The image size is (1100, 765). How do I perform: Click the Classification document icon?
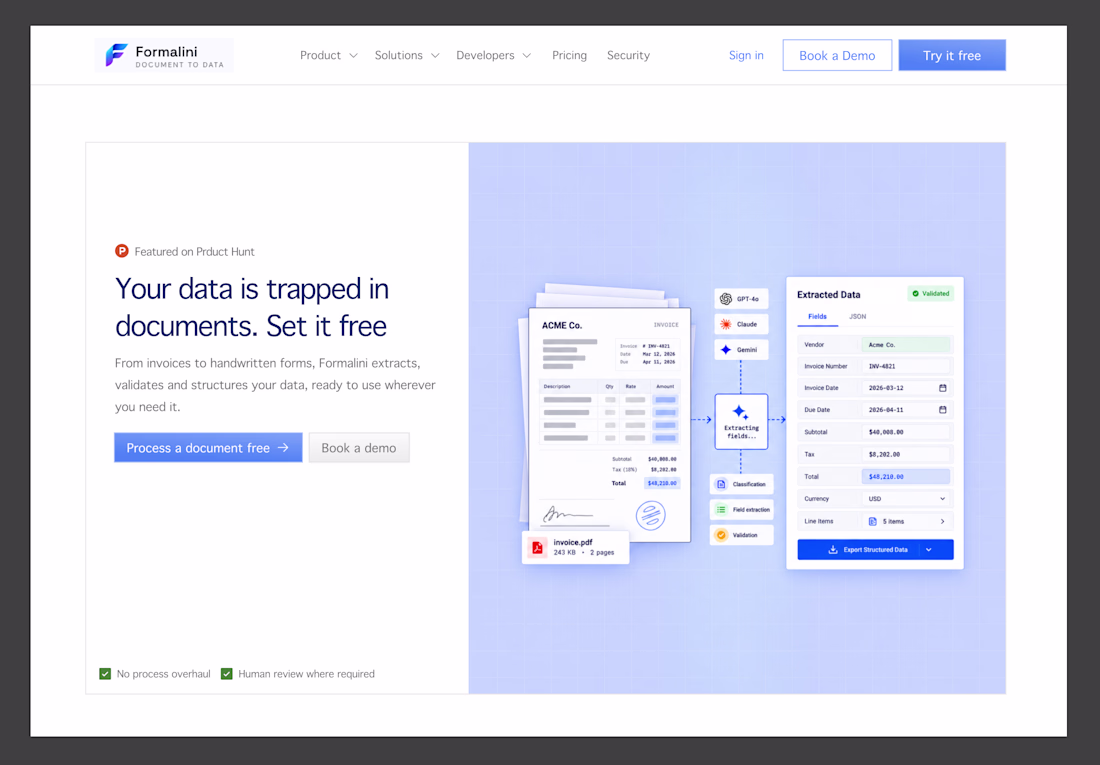tap(721, 484)
